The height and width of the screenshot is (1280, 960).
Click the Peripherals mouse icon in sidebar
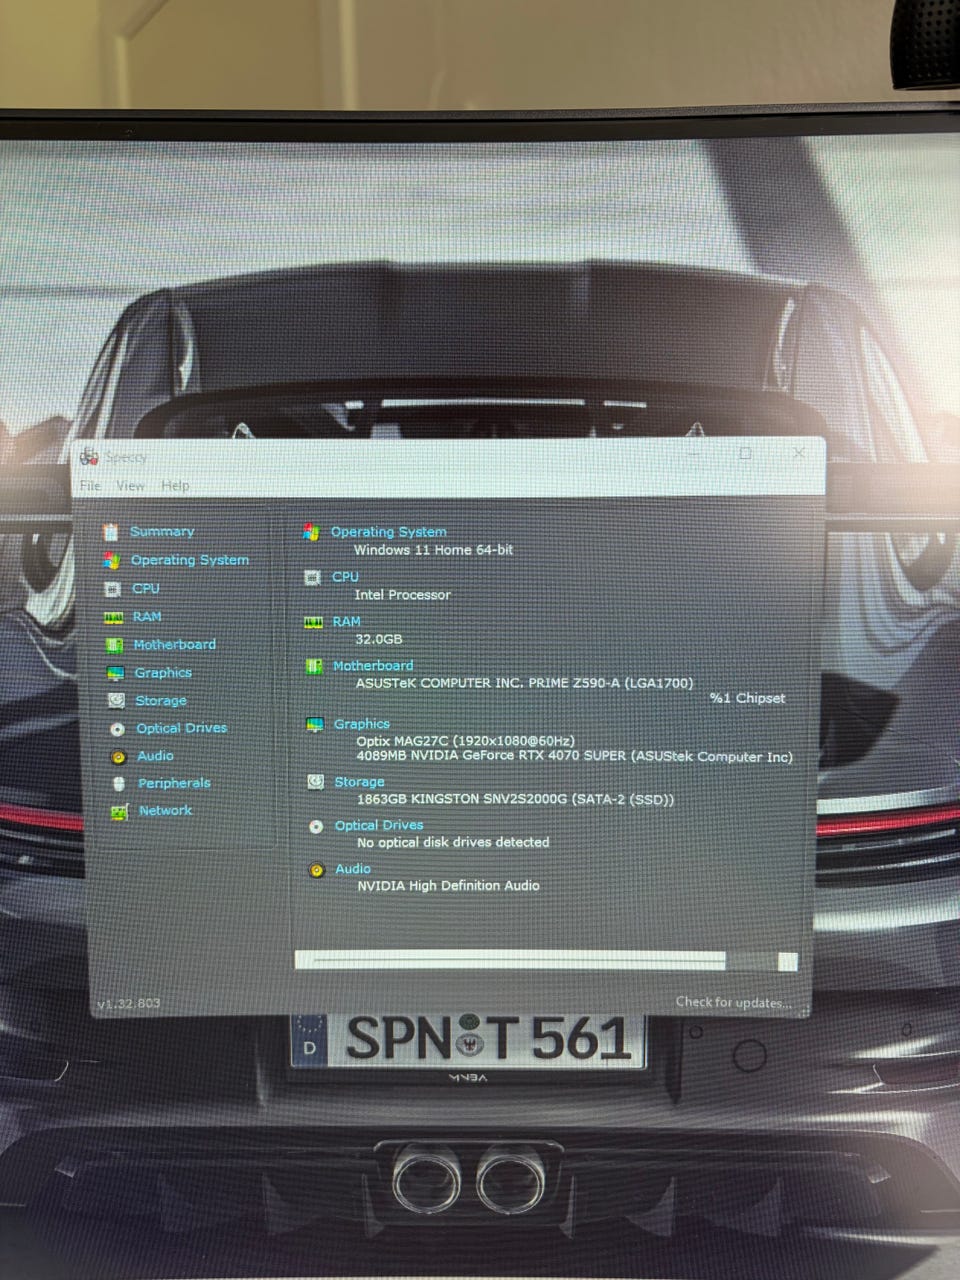(119, 784)
